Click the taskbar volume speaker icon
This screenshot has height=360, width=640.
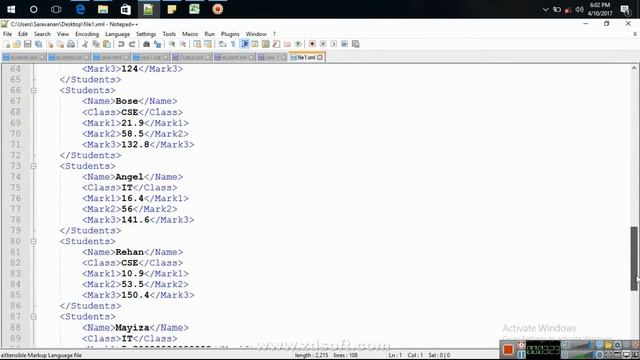click(580, 9)
